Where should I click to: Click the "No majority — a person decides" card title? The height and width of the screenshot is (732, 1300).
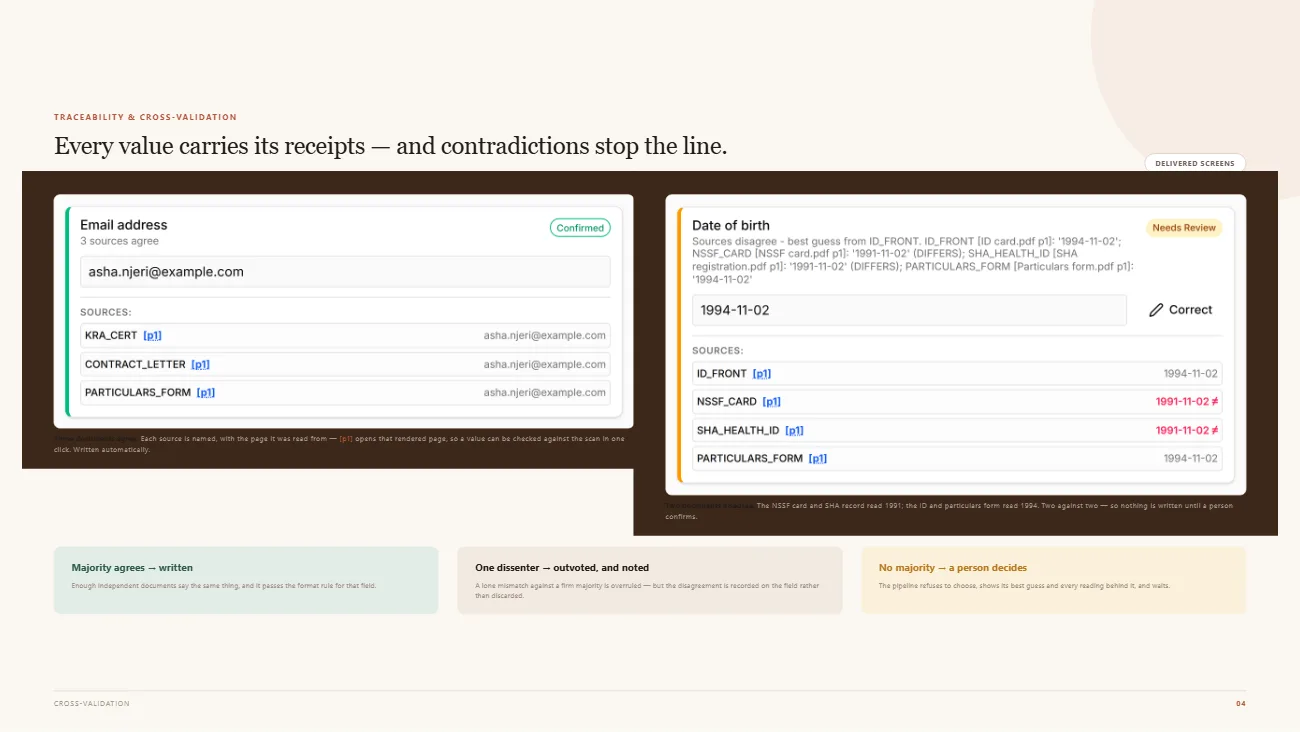click(x=953, y=568)
